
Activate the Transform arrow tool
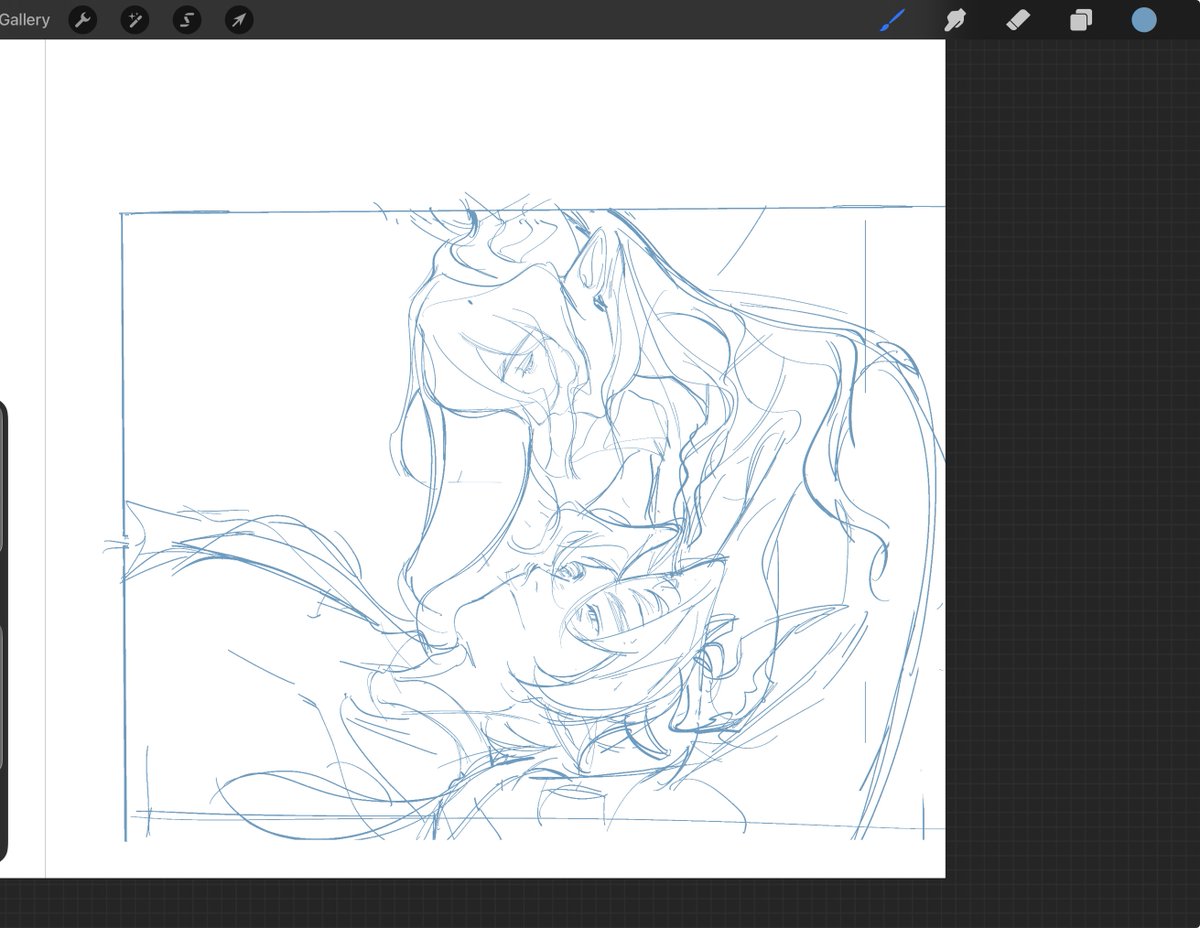[239, 20]
